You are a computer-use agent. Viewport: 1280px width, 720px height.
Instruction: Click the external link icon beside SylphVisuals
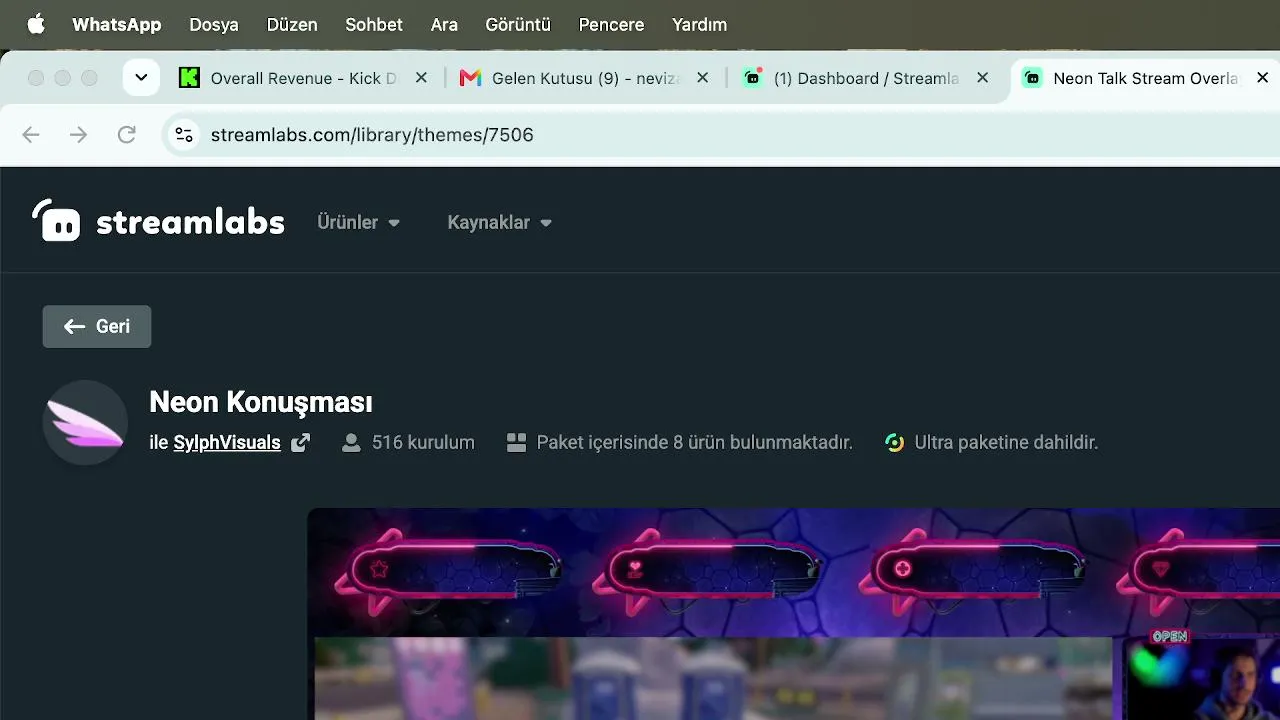[300, 442]
